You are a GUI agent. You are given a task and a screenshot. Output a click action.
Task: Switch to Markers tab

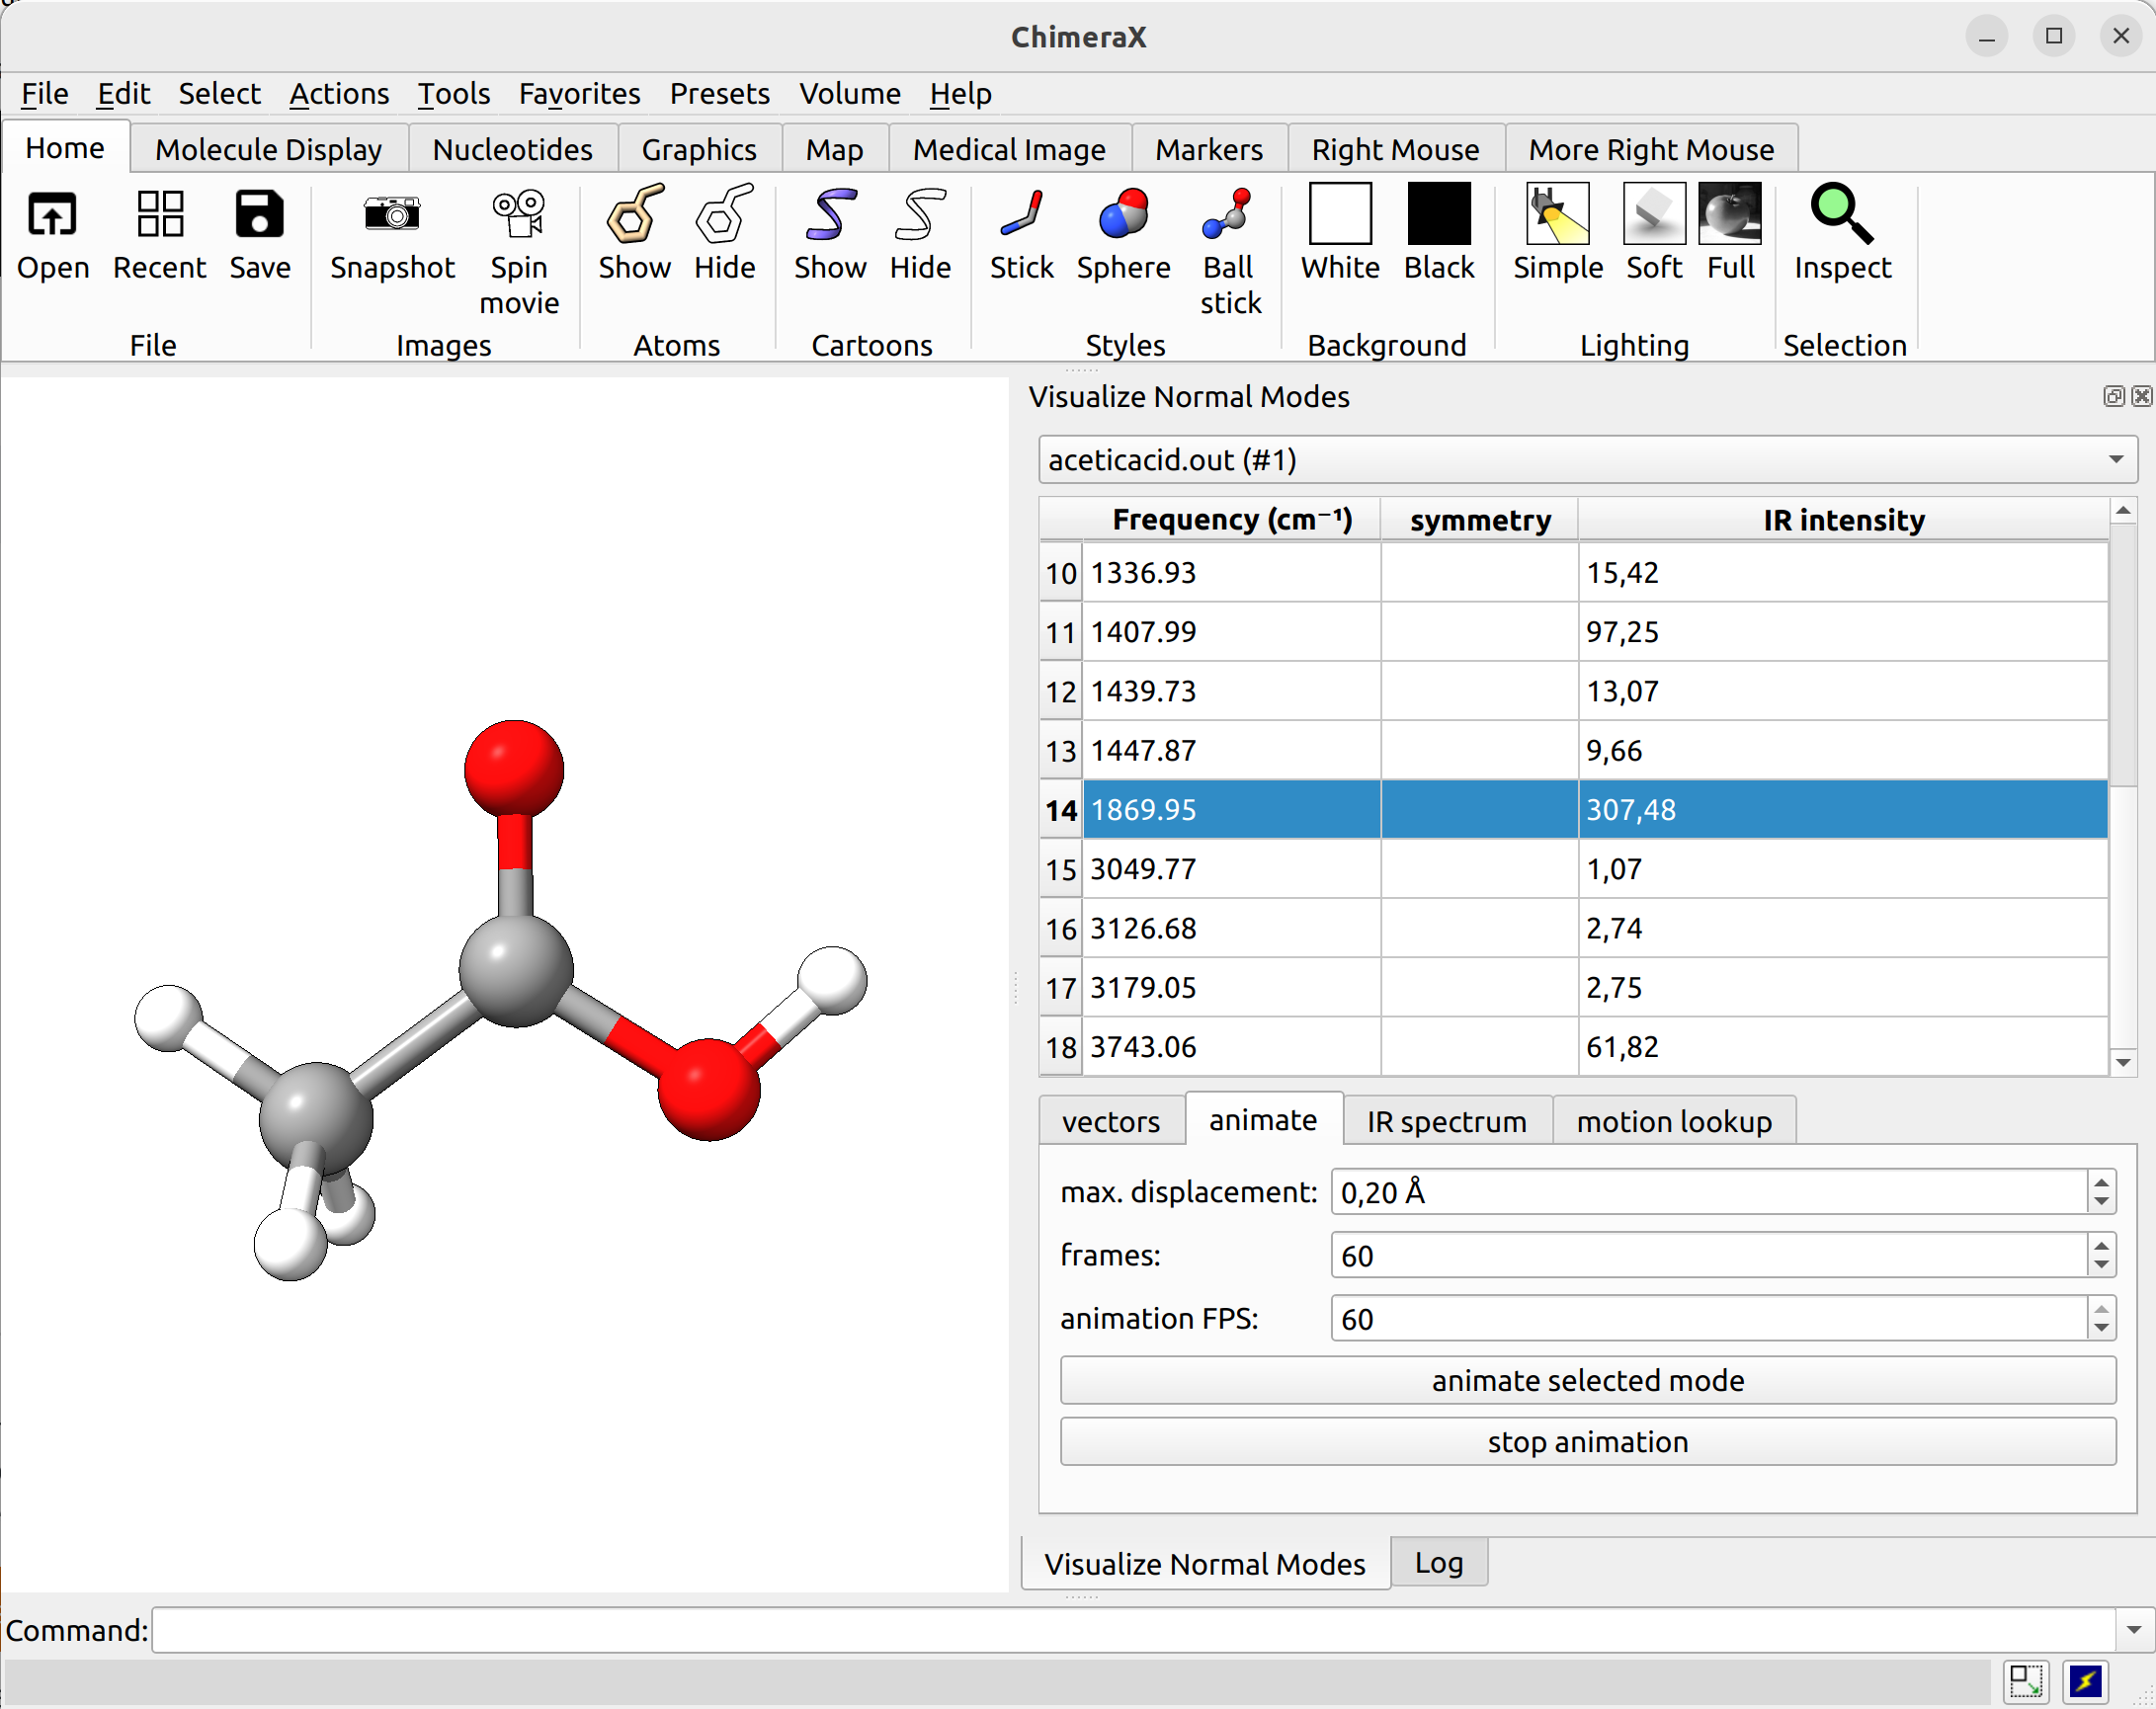[x=1208, y=149]
